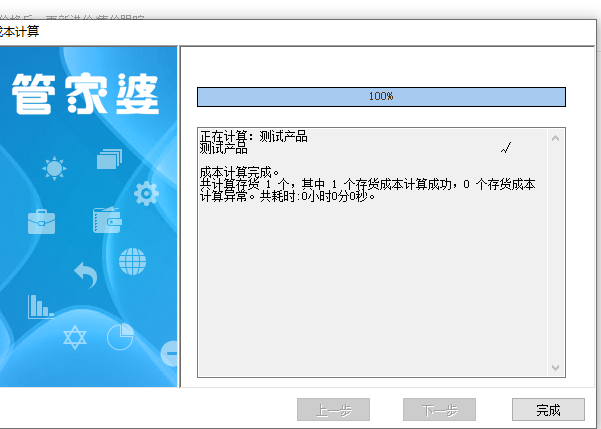Click the log scrollbar down arrow
601x429 pixels.
(x=555, y=367)
